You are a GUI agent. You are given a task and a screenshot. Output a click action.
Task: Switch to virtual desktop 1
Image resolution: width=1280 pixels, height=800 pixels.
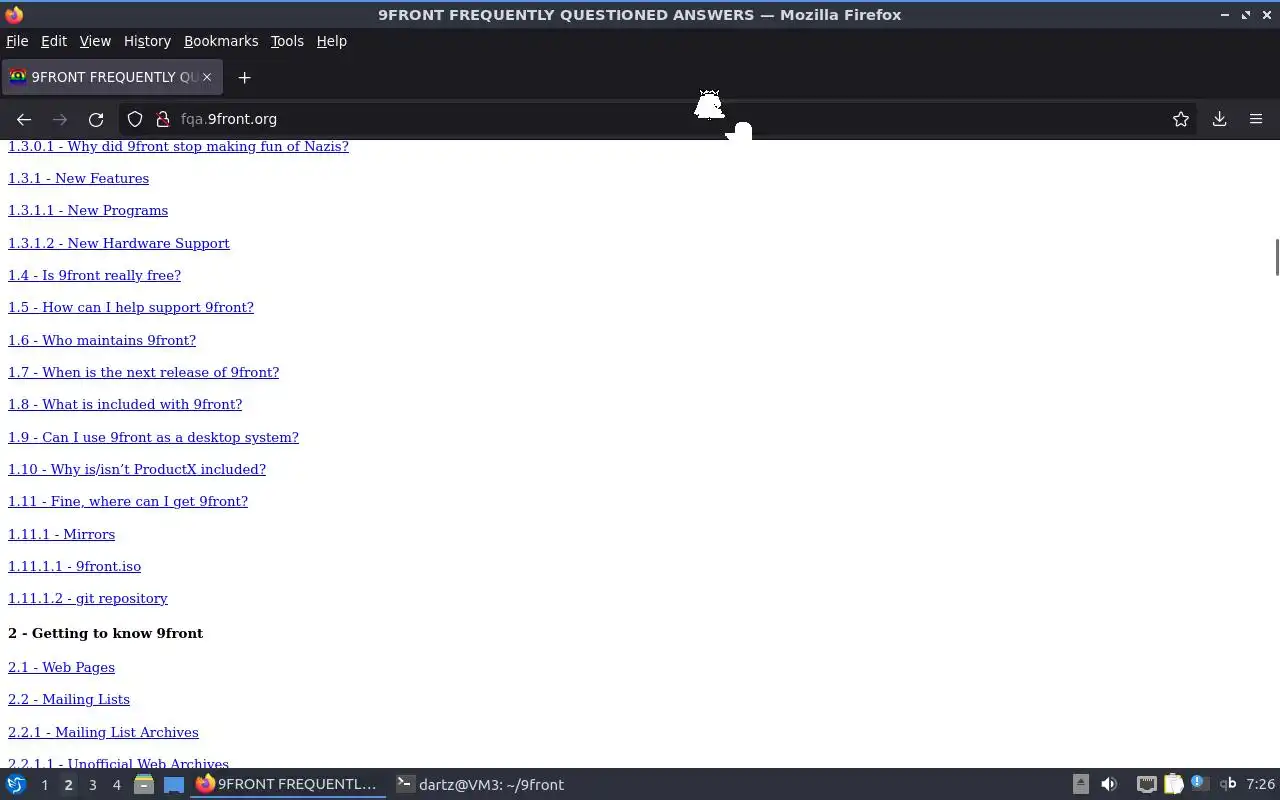tap(44, 785)
